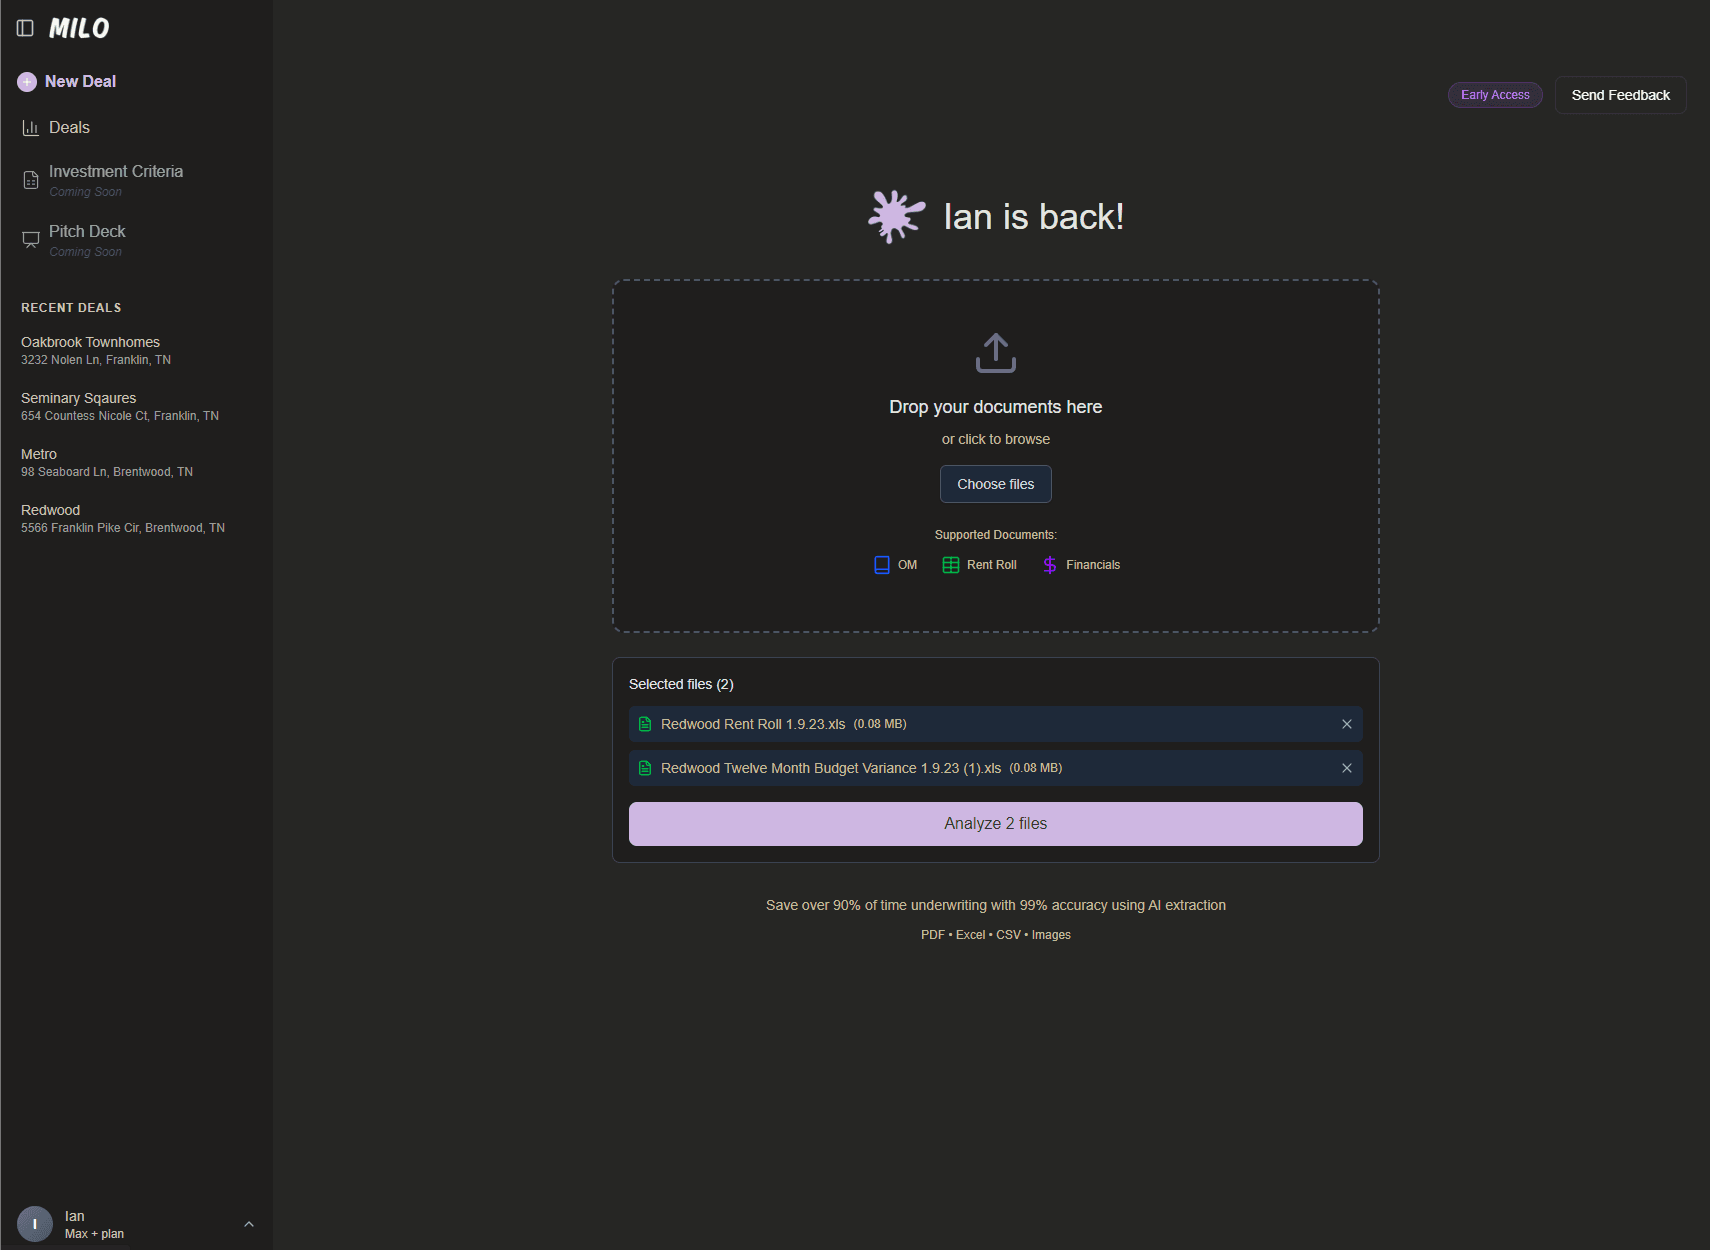Open the Deals chart icon
The width and height of the screenshot is (1710, 1250).
pyautogui.click(x=31, y=128)
